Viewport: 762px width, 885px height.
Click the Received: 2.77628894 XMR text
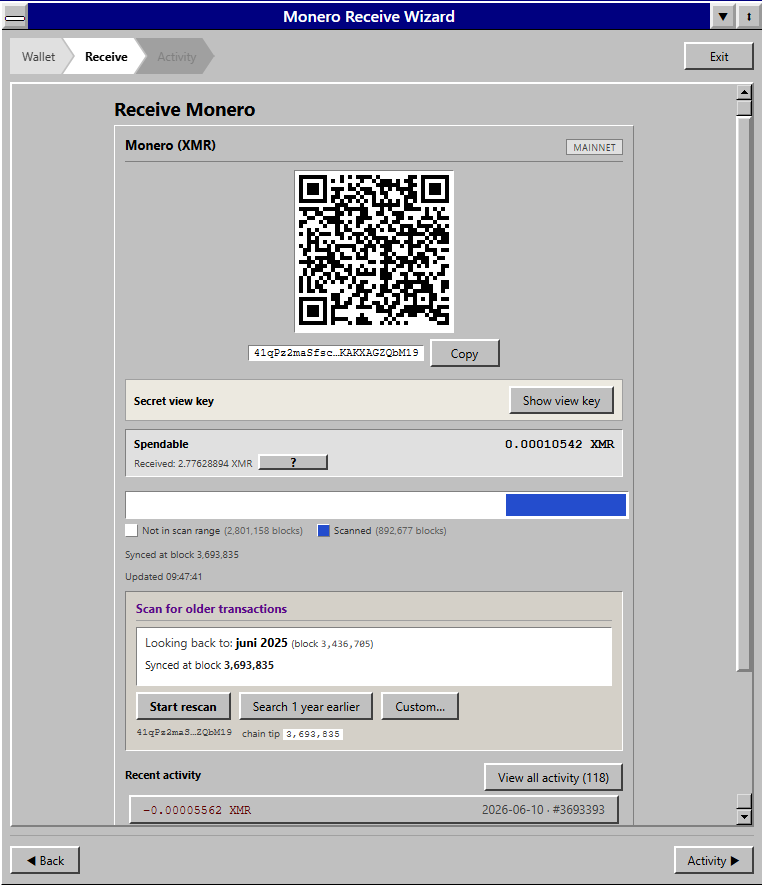click(x=193, y=463)
